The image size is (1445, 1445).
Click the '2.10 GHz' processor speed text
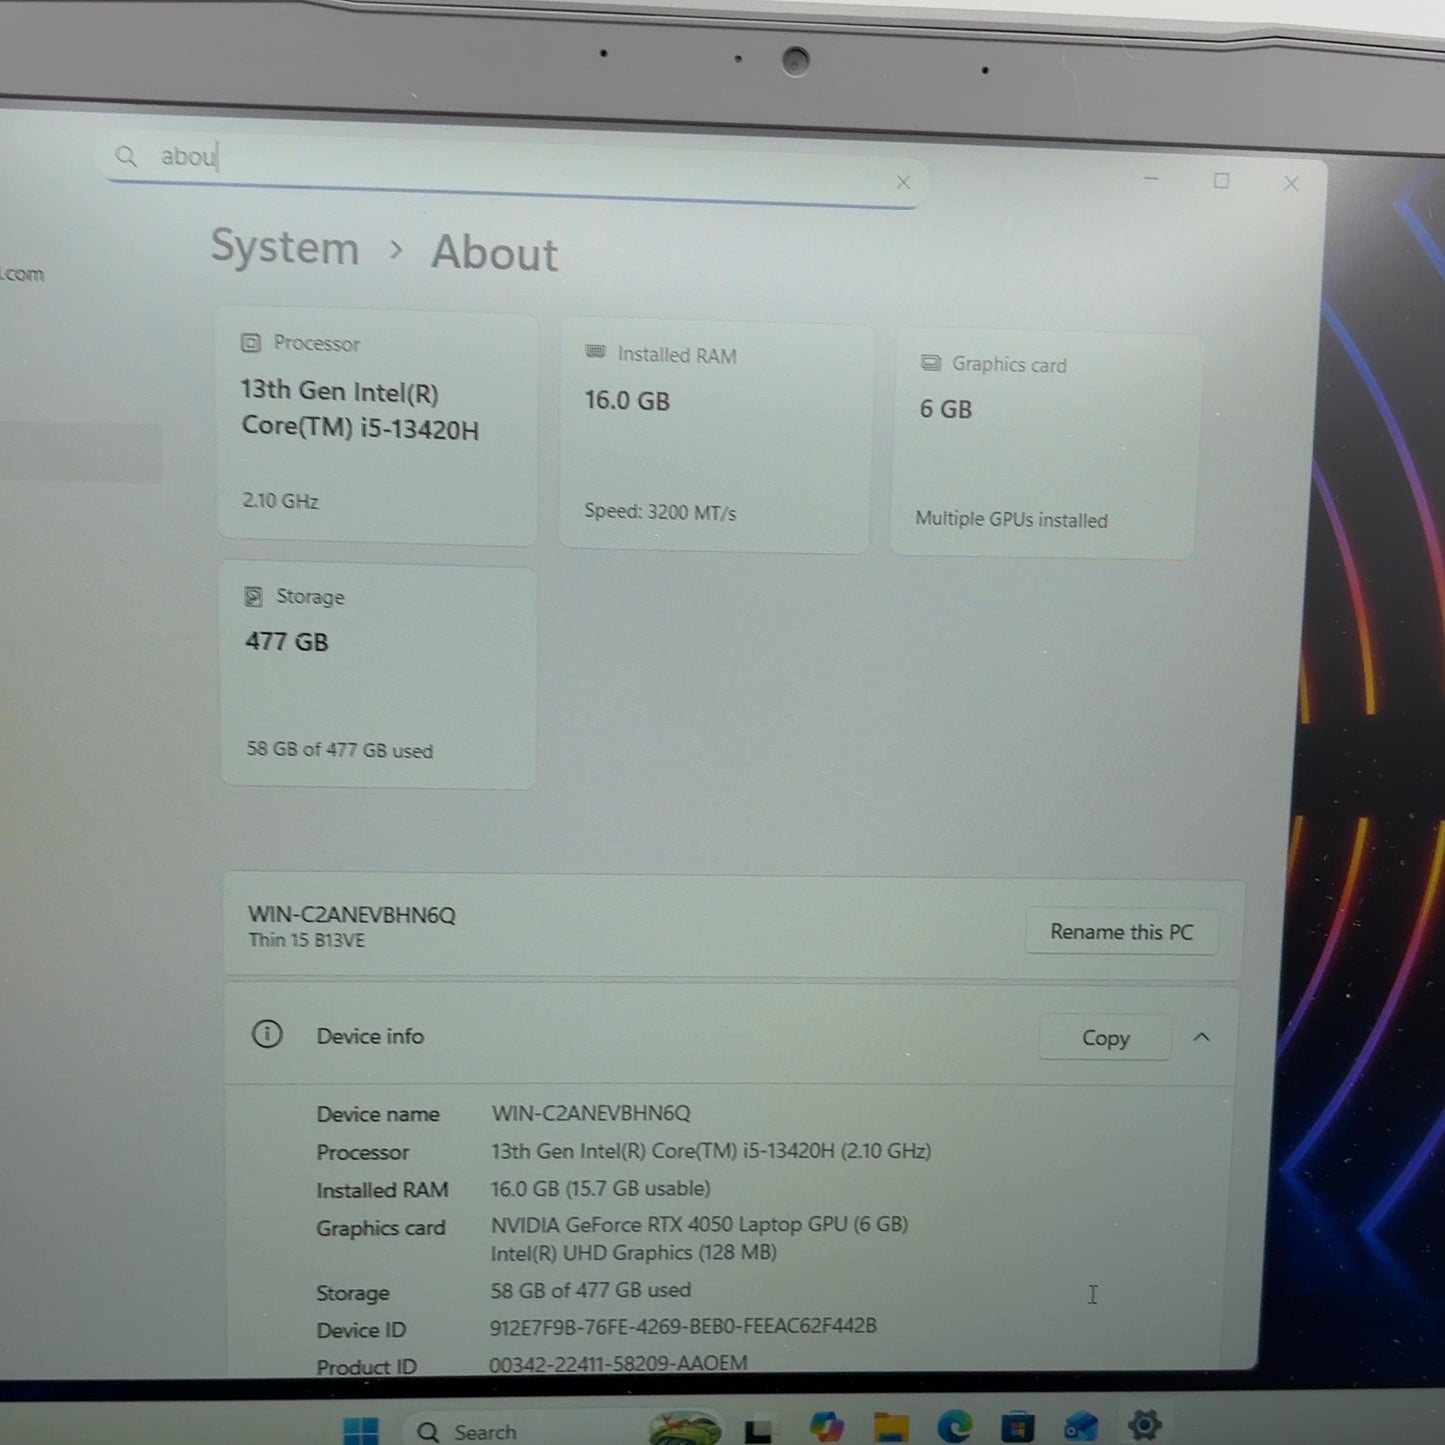tap(280, 501)
